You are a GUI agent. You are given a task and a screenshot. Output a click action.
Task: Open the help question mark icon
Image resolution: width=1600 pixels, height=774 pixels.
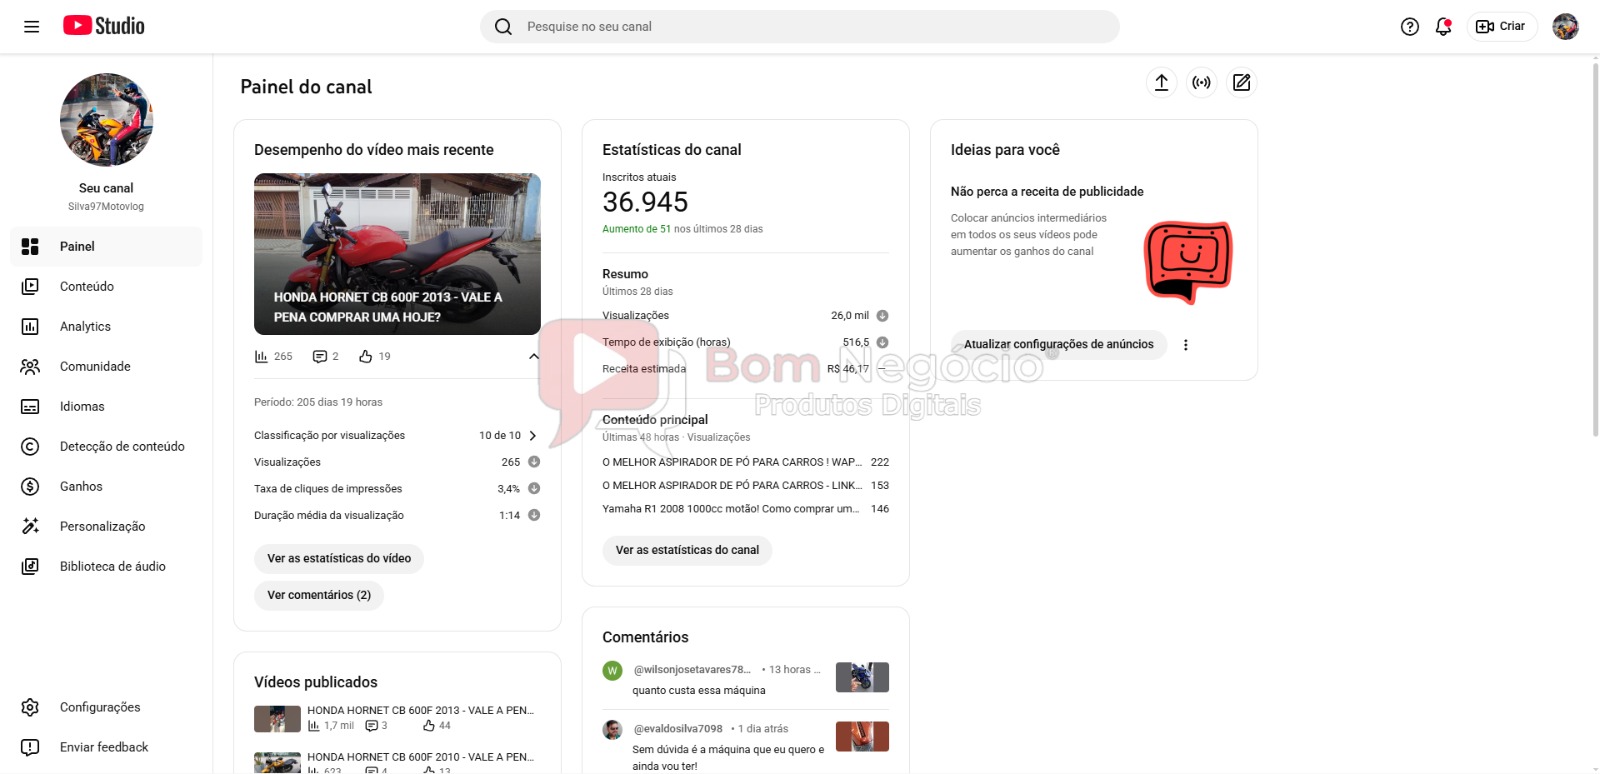(1410, 27)
